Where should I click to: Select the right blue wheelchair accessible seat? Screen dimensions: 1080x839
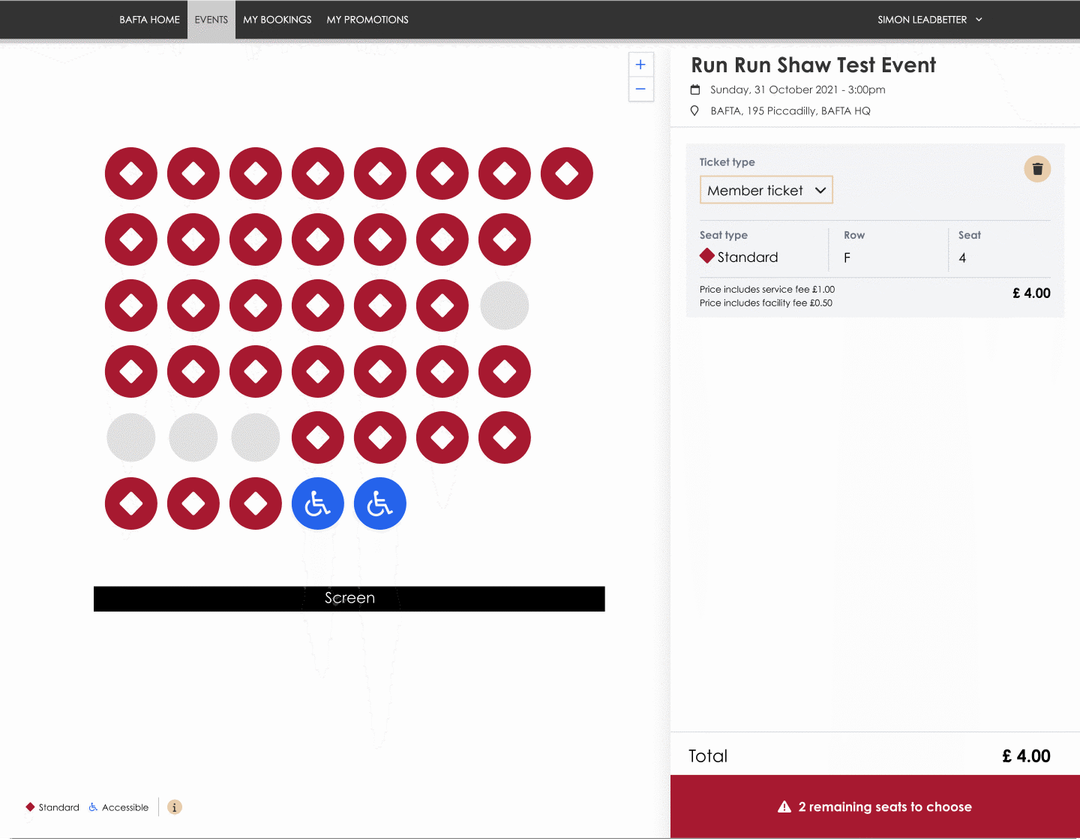[380, 504]
